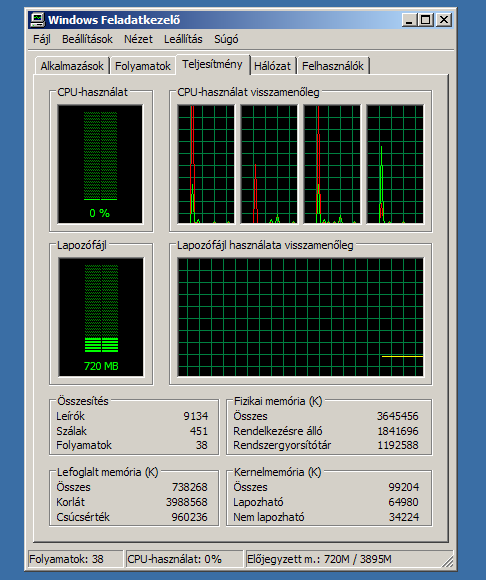This screenshot has height=580, width=486.
Task: Switch to the Hálózat tab
Action: point(273,66)
